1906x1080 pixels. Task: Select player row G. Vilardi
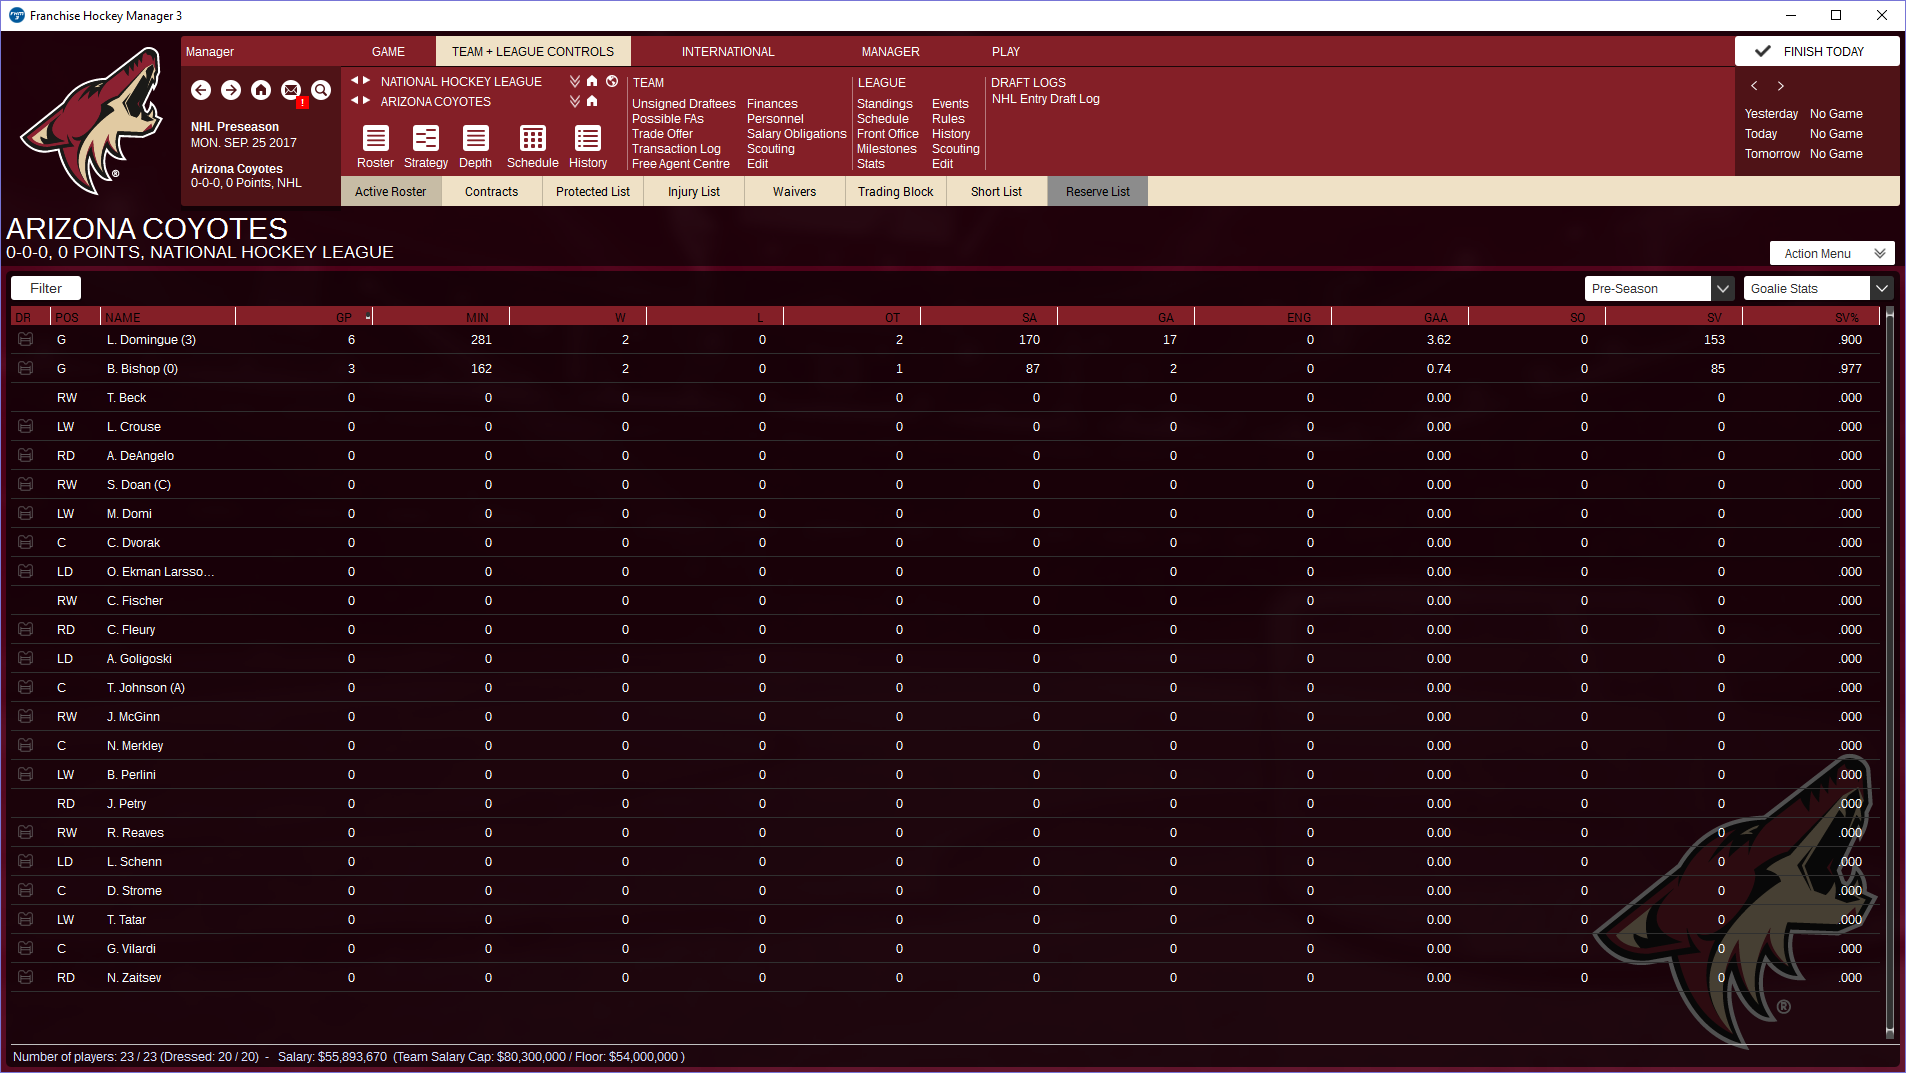coord(945,949)
